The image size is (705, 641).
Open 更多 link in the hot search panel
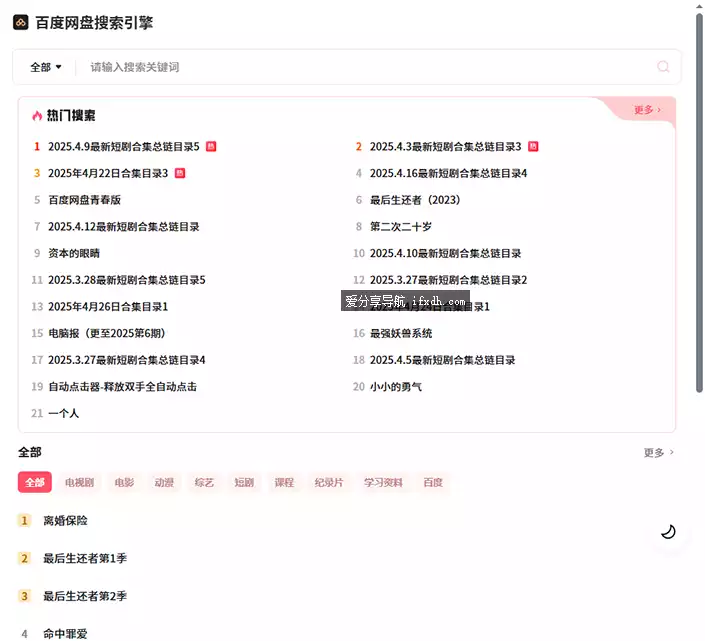coord(647,110)
